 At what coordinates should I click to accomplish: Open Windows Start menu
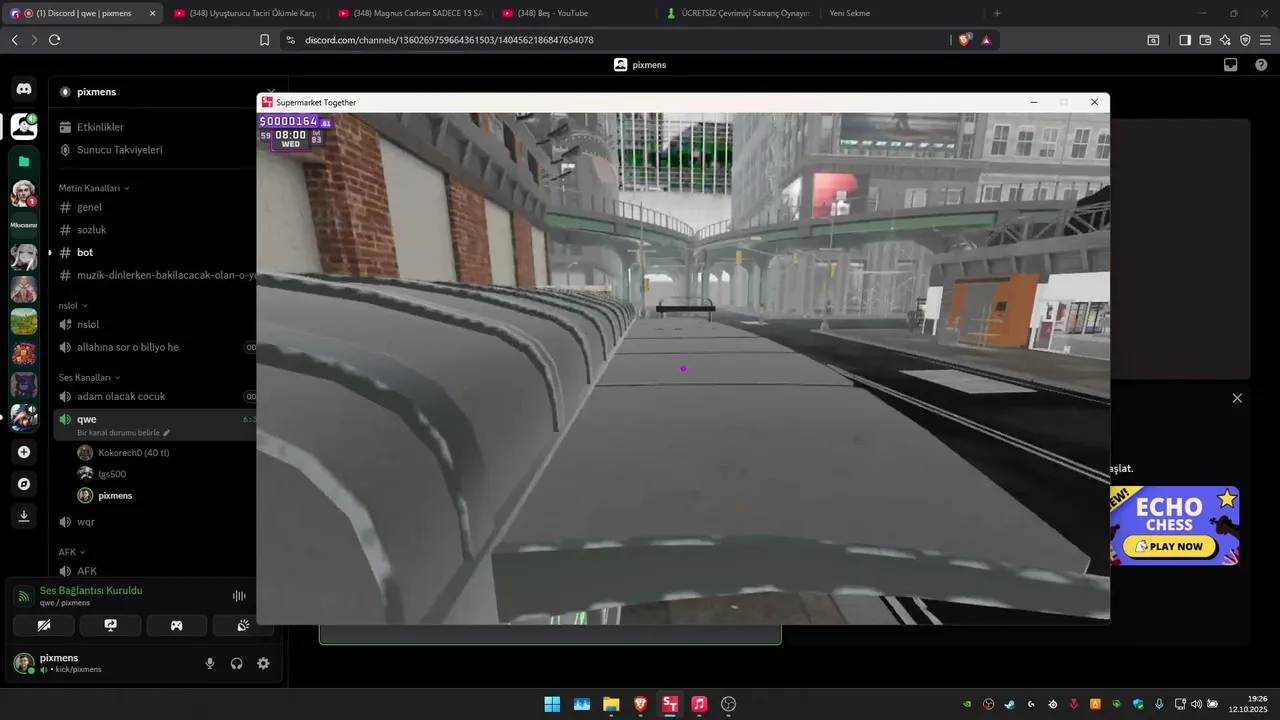point(552,704)
